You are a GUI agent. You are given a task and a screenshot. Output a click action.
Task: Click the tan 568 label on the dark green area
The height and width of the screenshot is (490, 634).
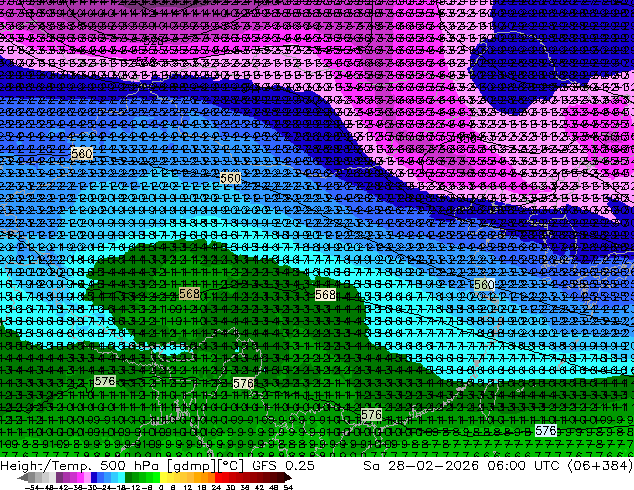(x=189, y=294)
